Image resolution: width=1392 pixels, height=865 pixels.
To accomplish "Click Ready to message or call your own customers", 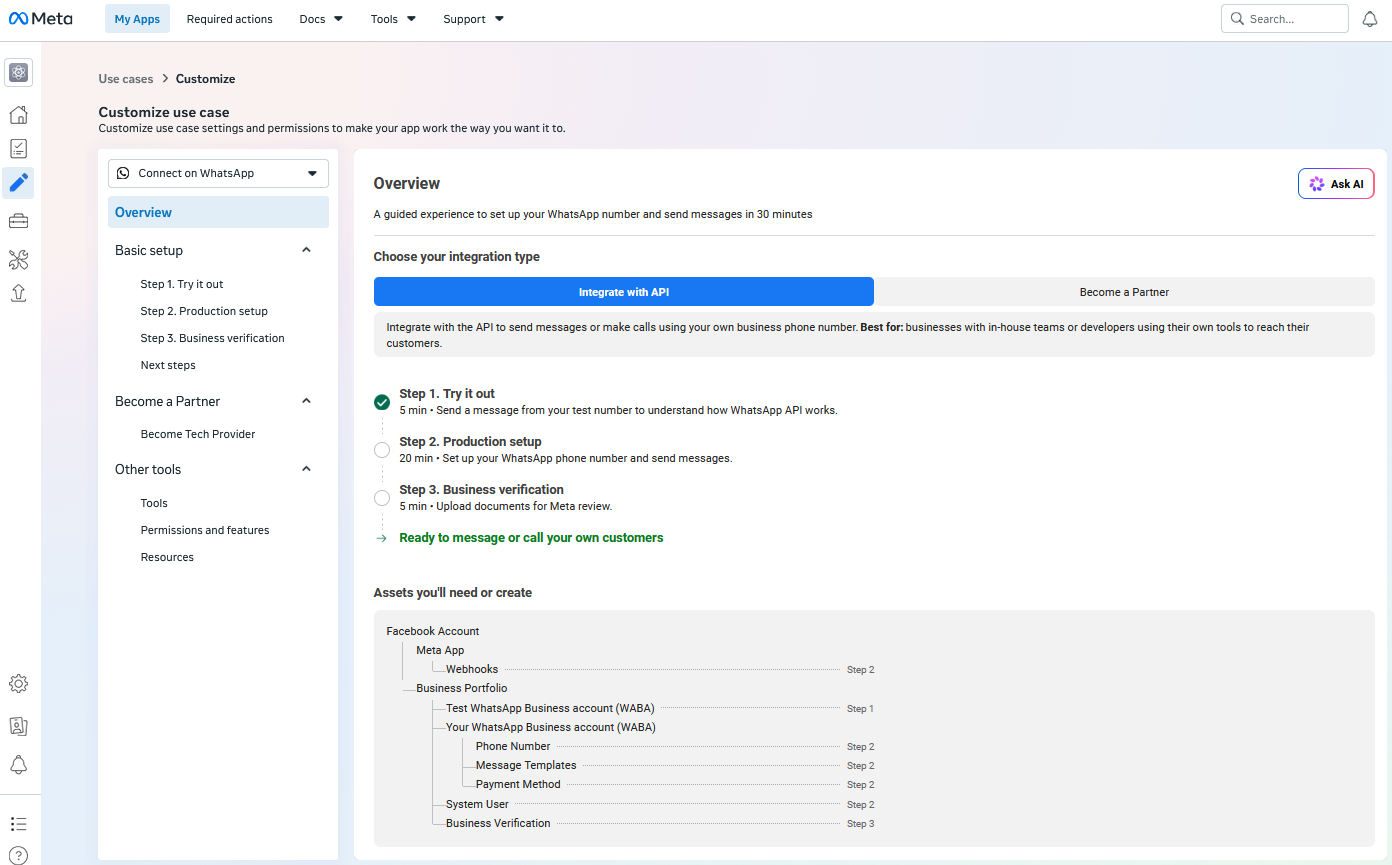I will (x=531, y=538).
